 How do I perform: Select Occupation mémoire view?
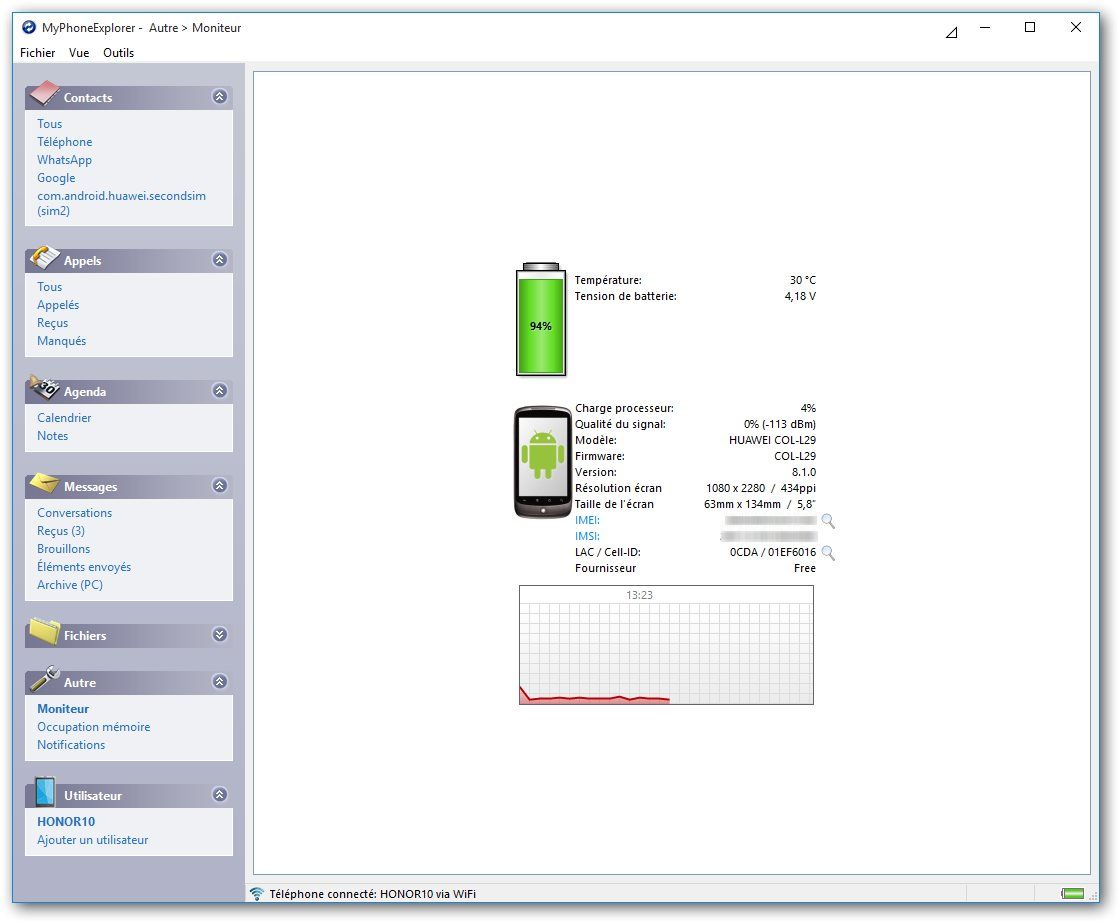point(93,727)
